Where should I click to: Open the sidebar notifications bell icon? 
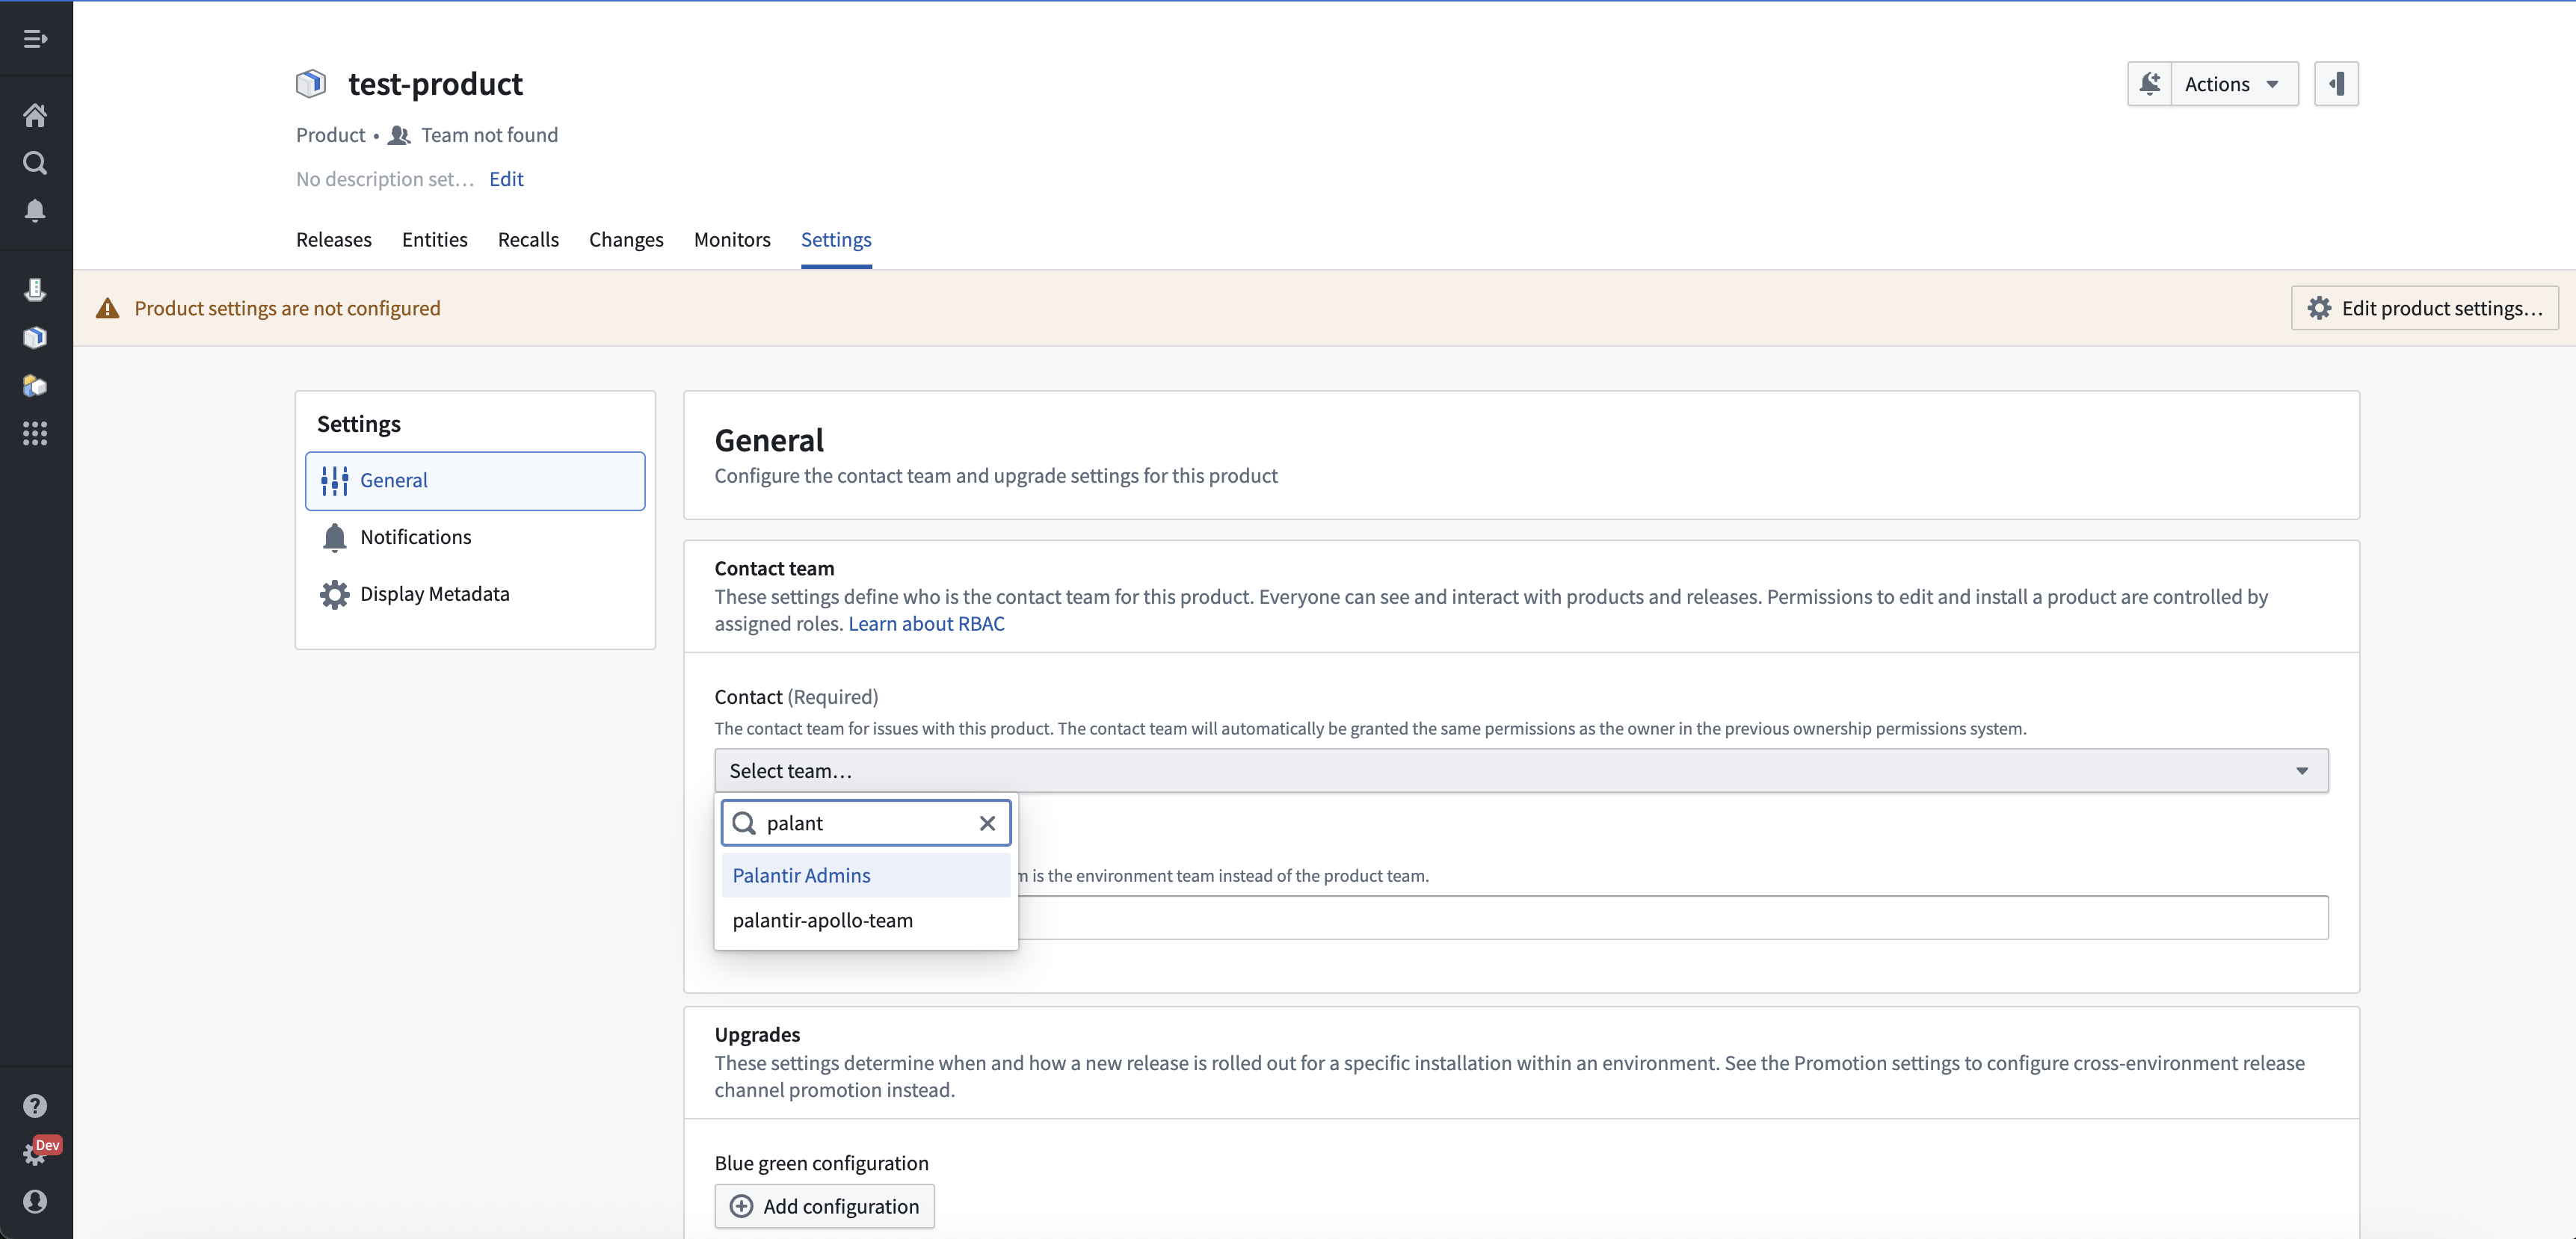coord(35,210)
